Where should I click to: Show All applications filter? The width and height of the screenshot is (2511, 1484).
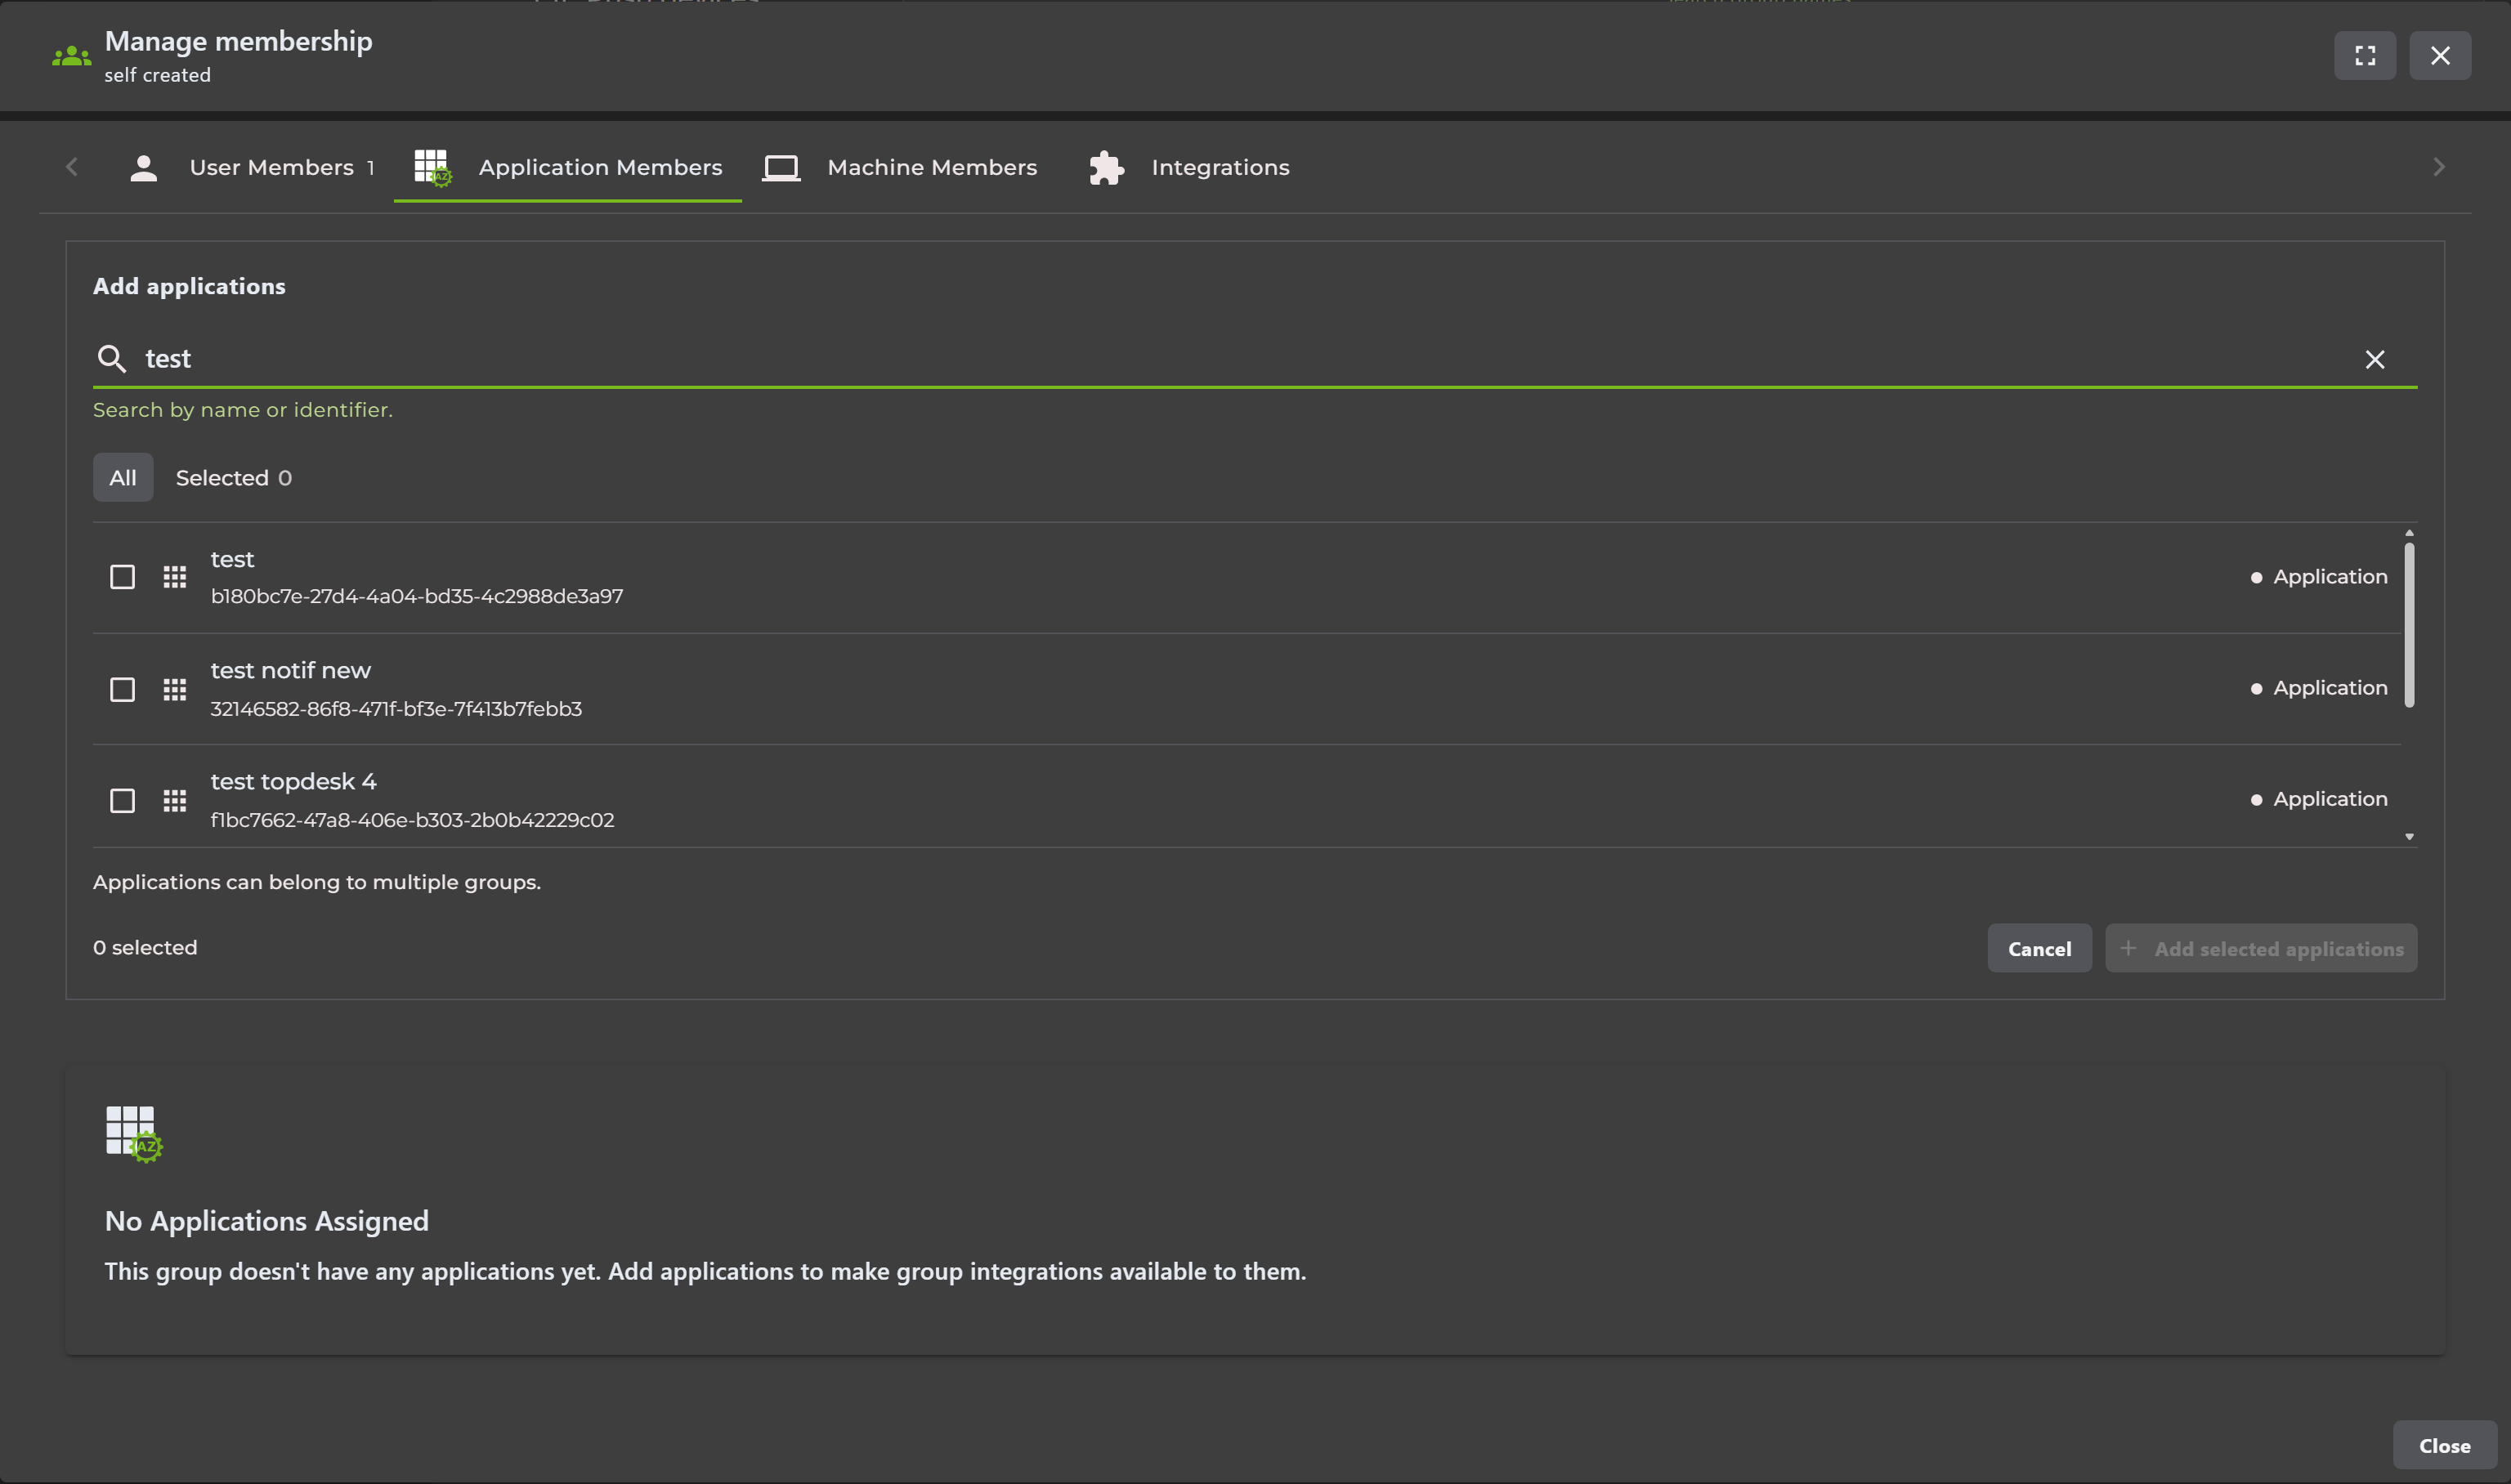tap(123, 478)
